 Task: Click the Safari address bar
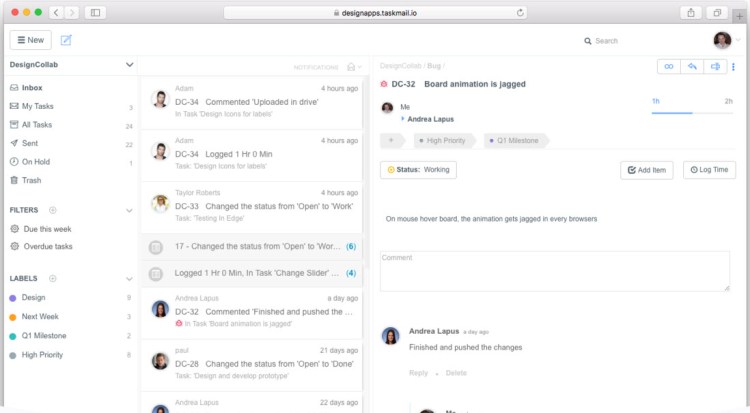(x=375, y=13)
